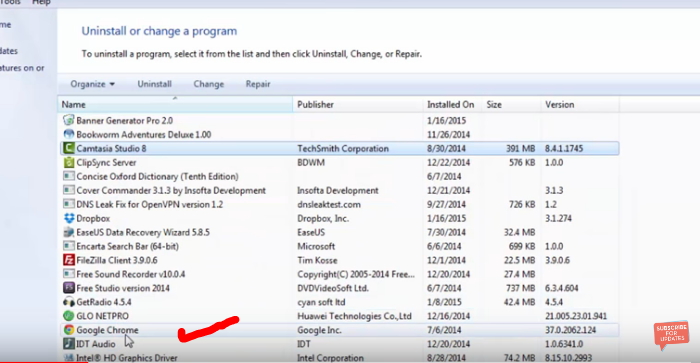Image resolution: width=700 pixels, height=363 pixels.
Task: Select Intel HD Graphics Driver entry
Action: 127,358
